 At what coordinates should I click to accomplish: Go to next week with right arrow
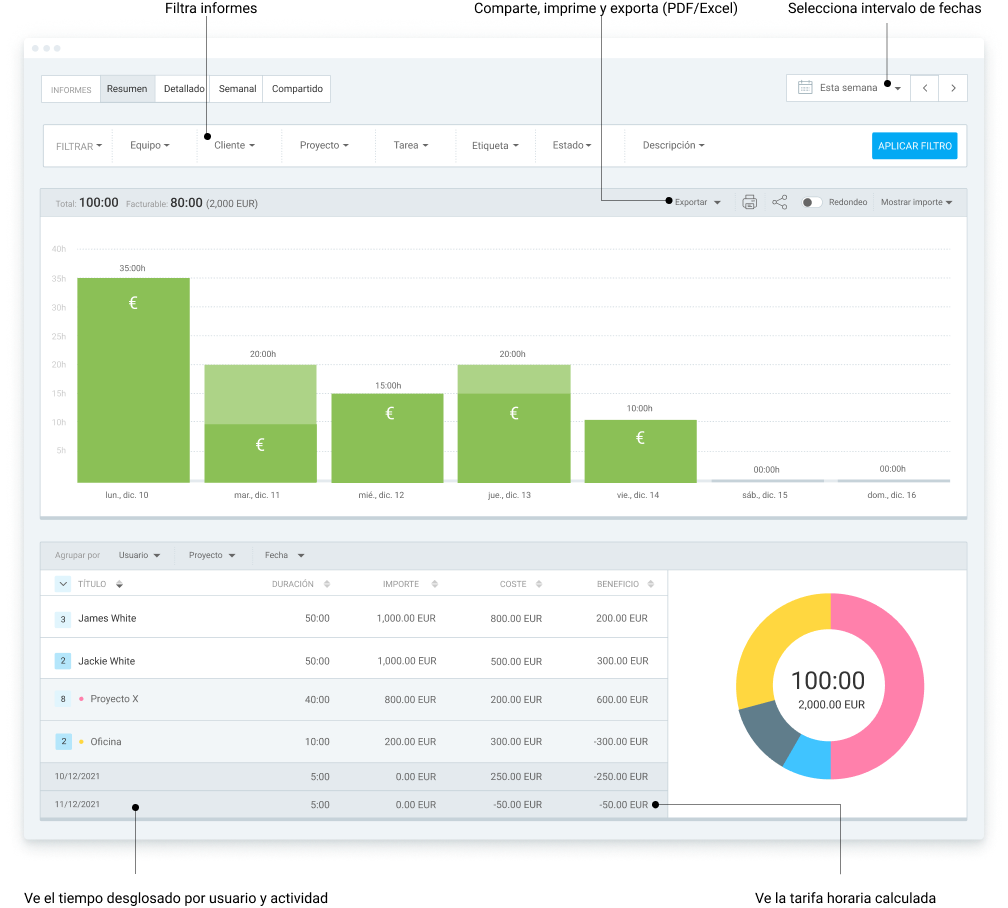tap(953, 88)
